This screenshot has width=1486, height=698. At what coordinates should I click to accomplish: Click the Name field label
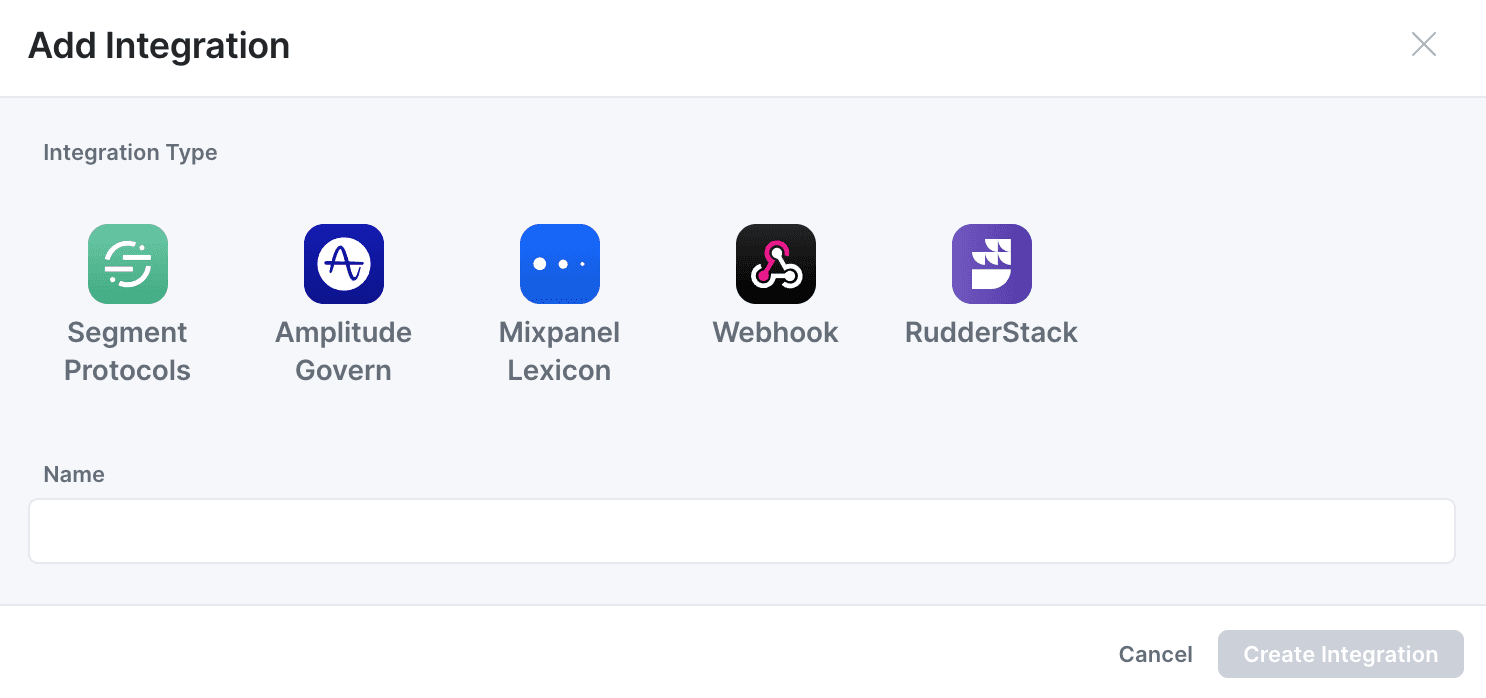[74, 474]
